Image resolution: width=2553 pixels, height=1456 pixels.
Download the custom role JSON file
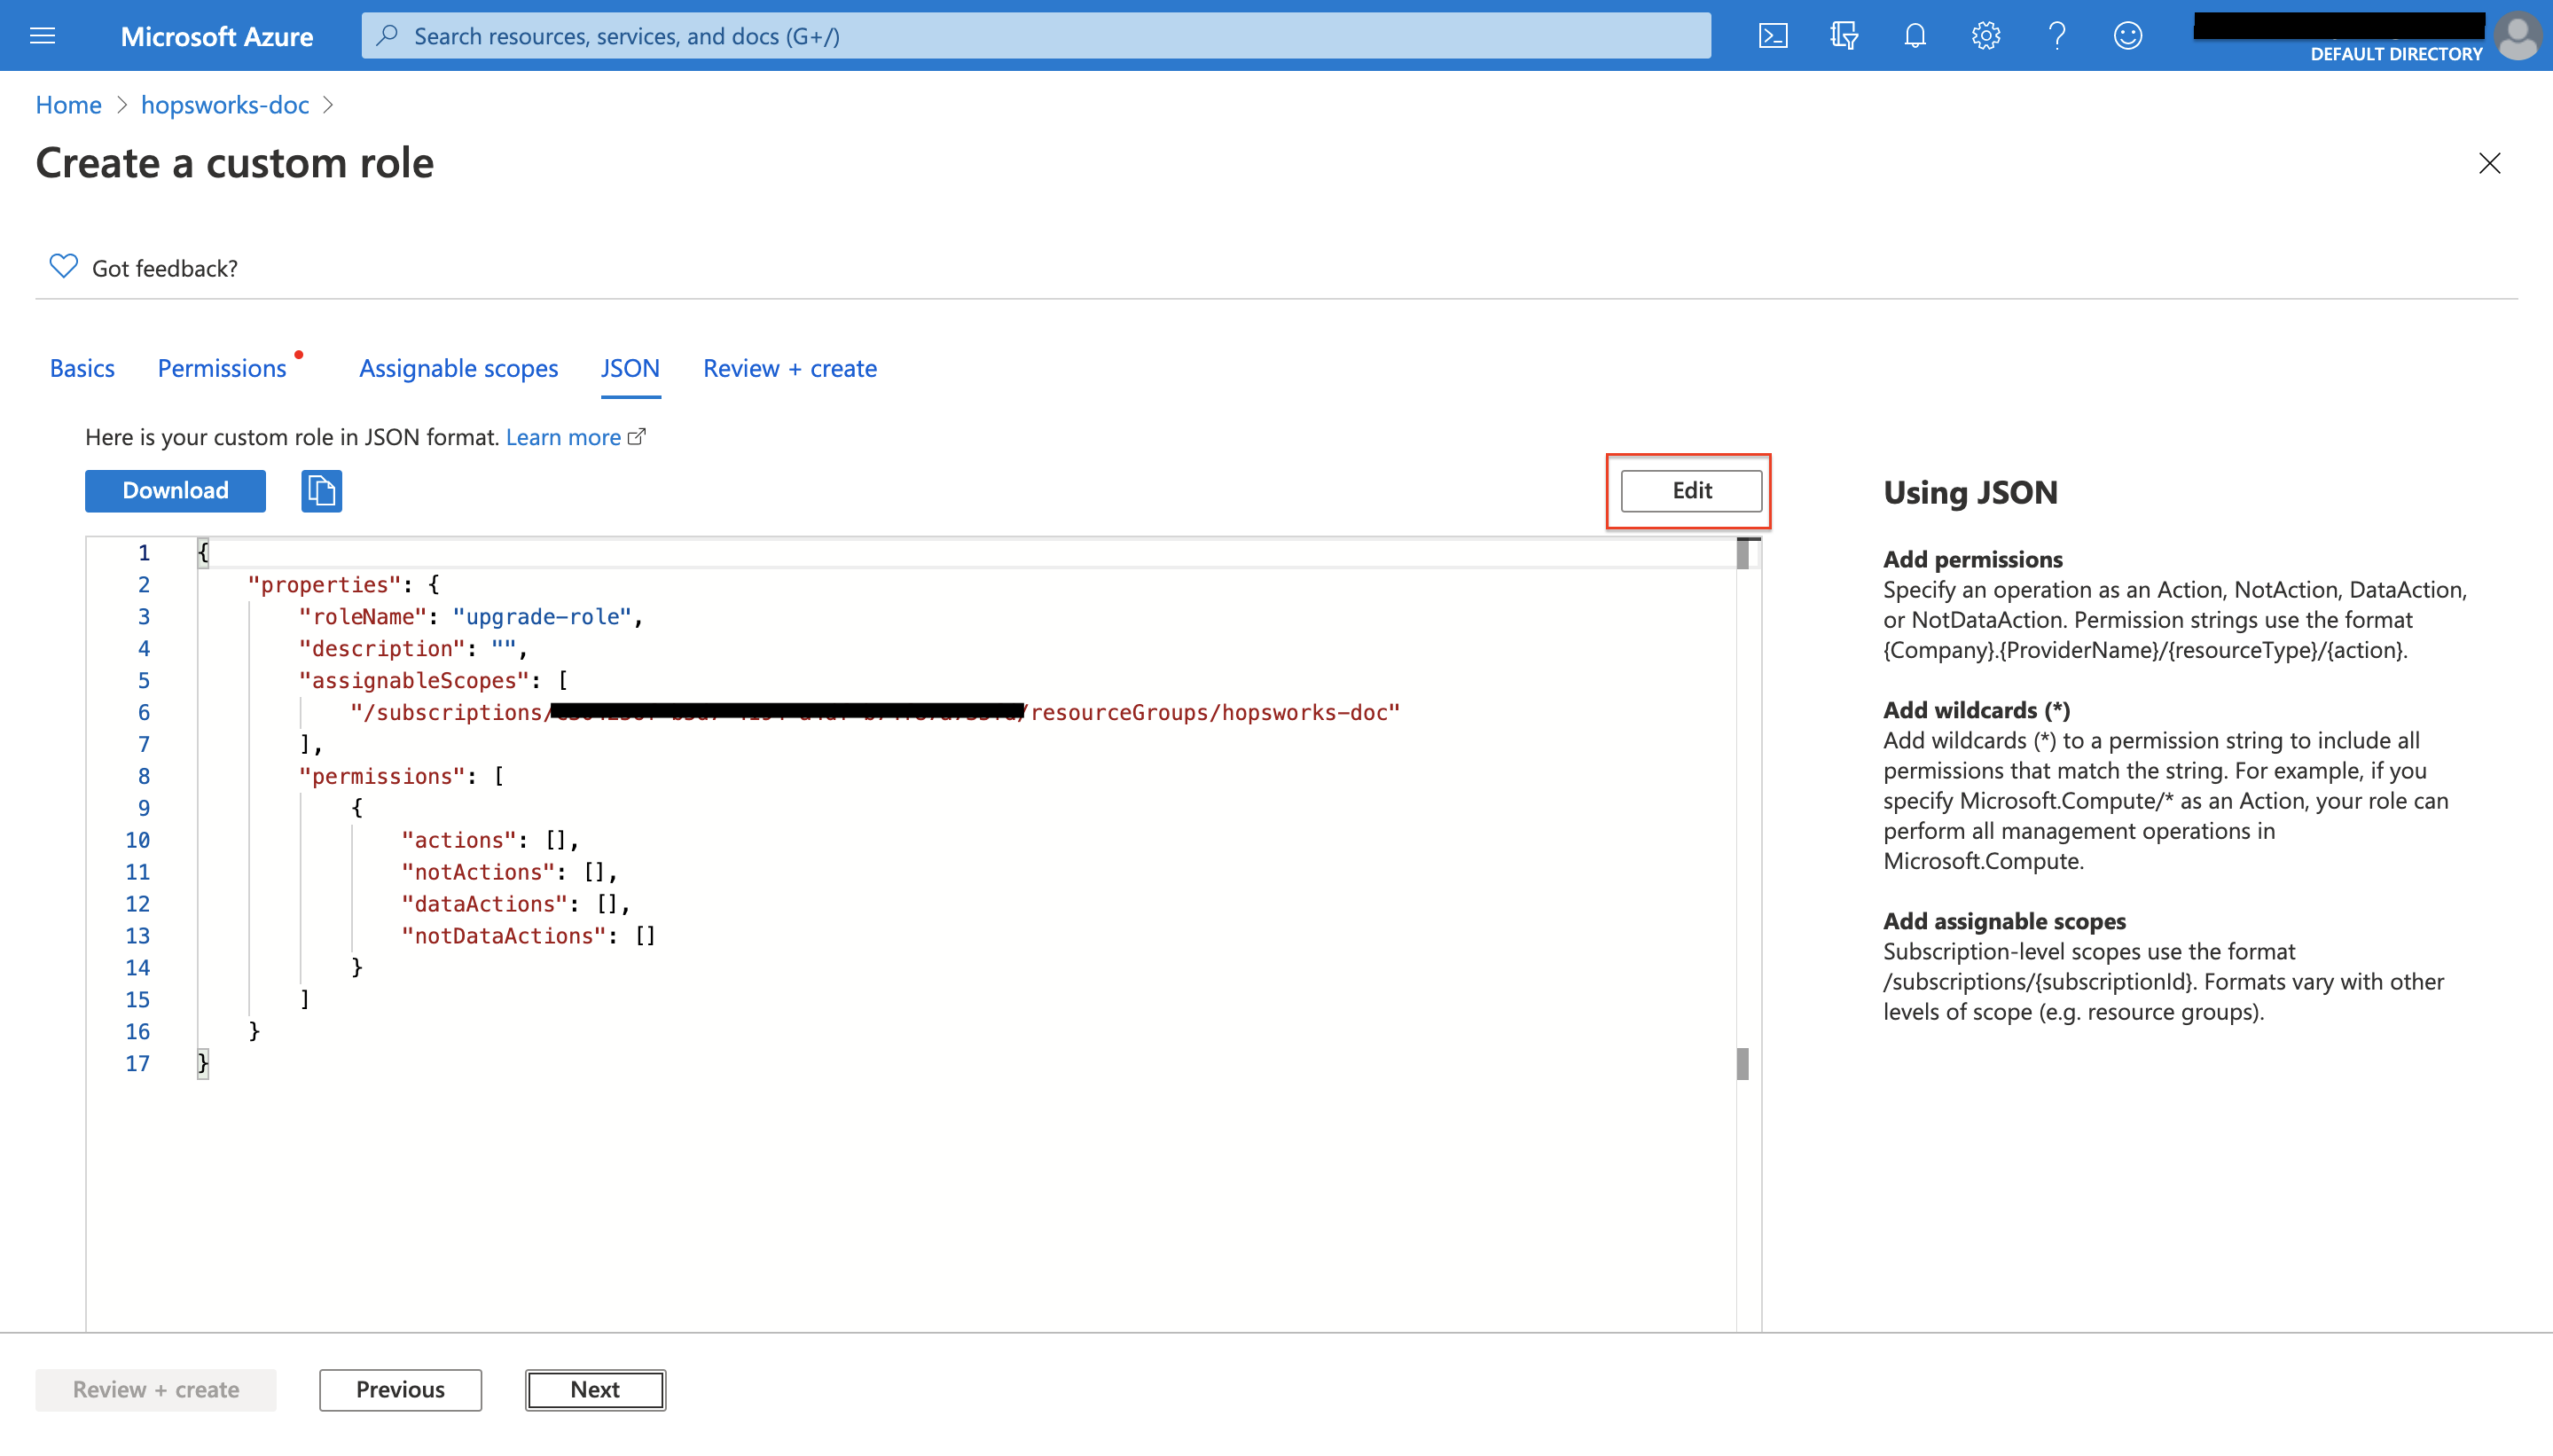pos(176,489)
